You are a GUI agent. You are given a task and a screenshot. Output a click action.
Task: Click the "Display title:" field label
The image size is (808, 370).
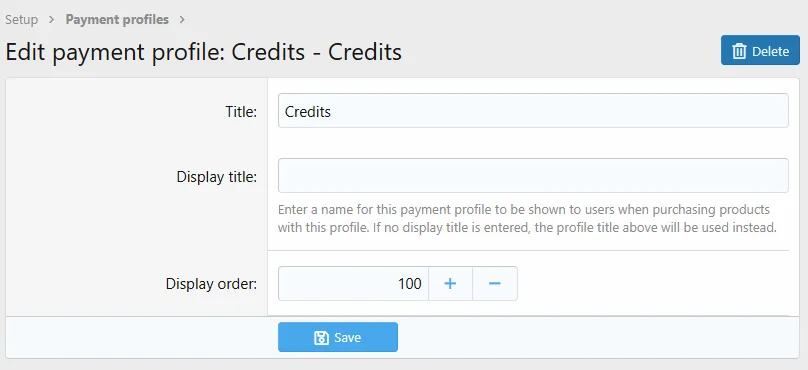click(217, 177)
